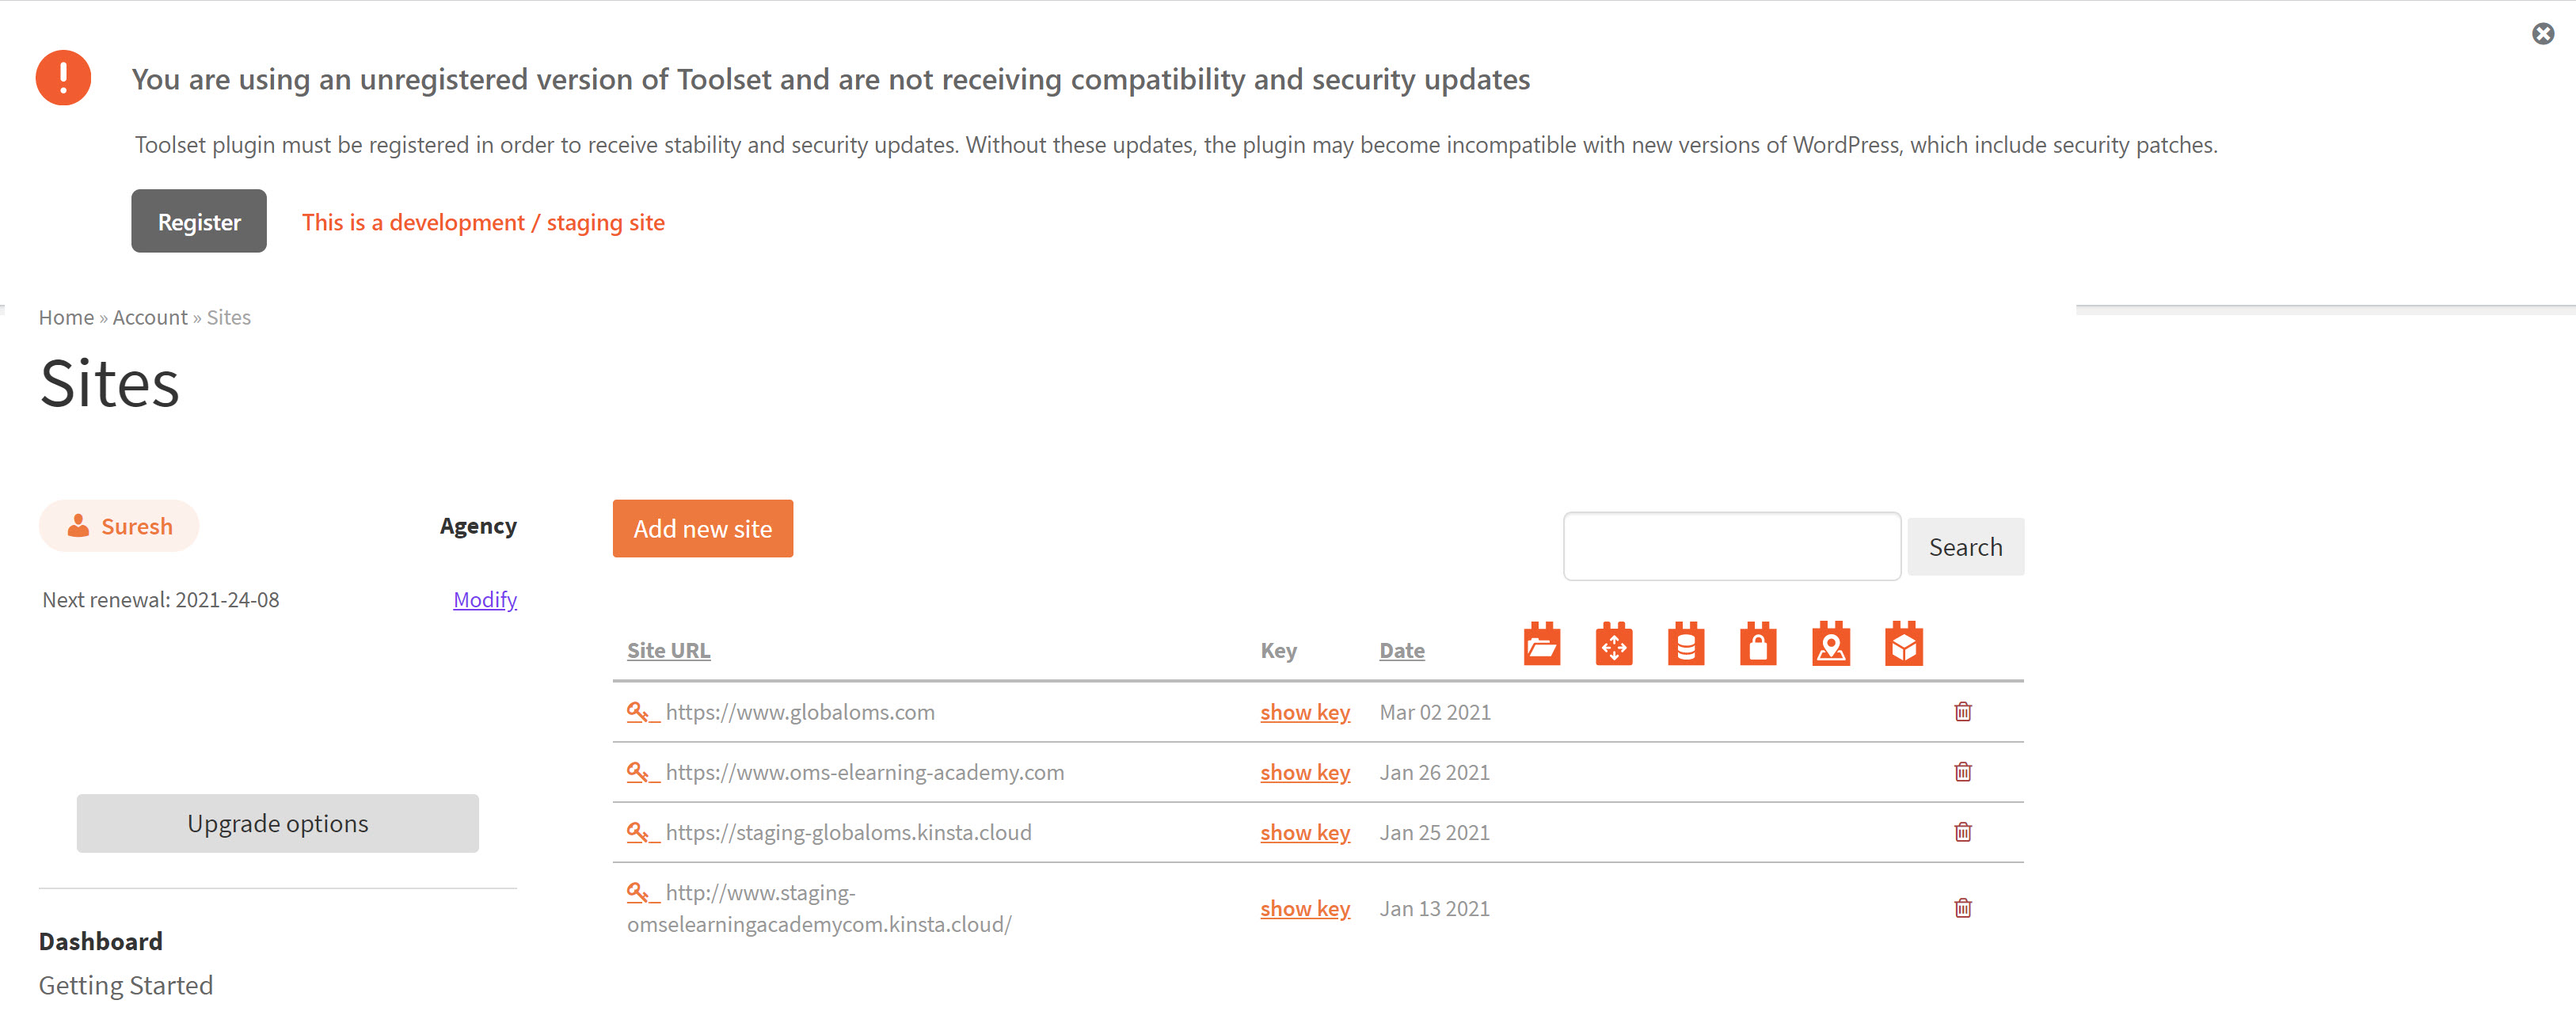Click 'This is a development / staging site'
The image size is (2576, 1023).
(483, 222)
